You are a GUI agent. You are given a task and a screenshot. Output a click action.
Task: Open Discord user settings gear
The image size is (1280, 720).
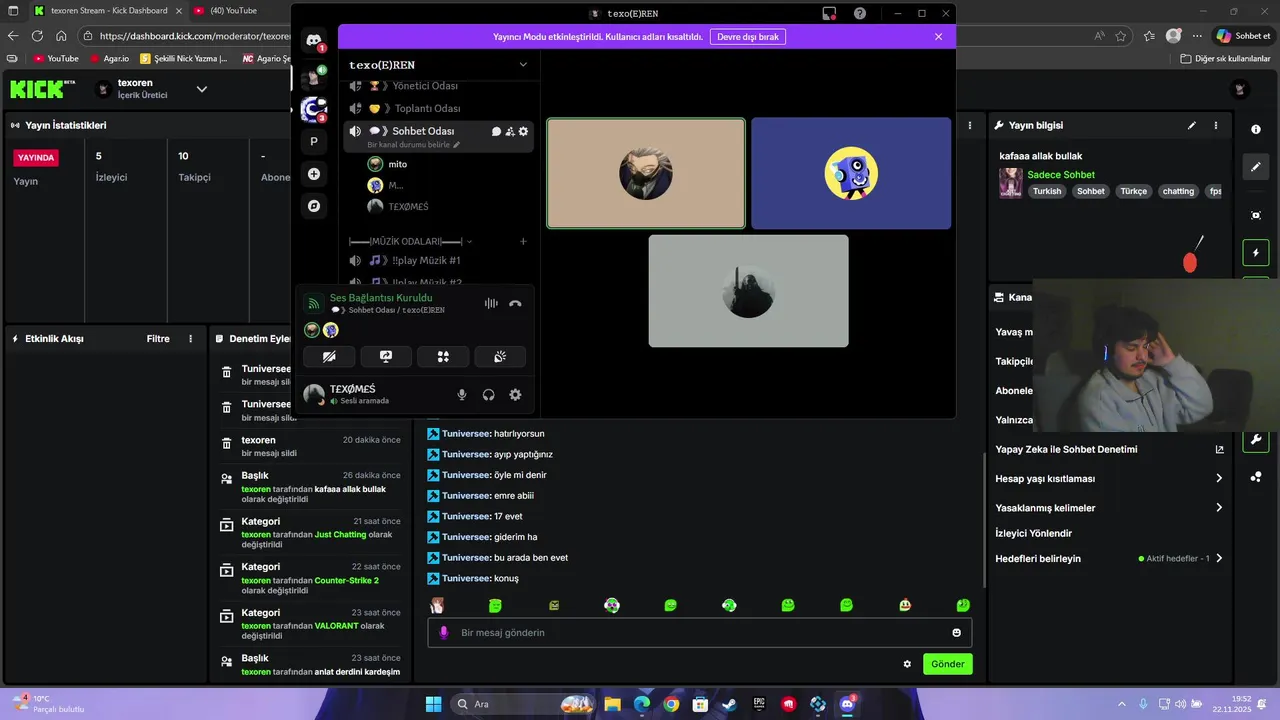click(515, 395)
